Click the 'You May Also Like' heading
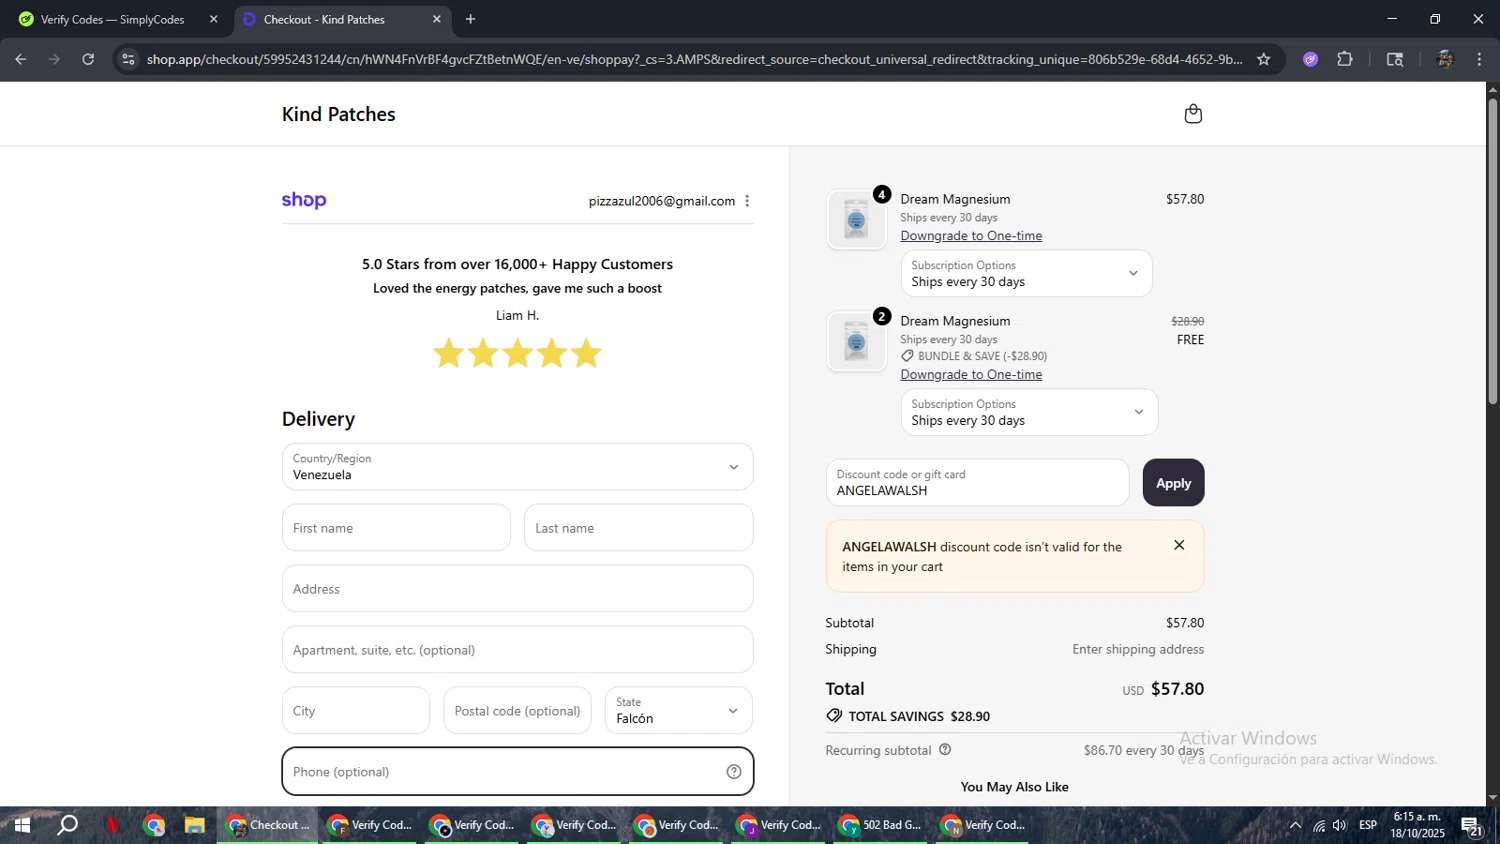 point(1014,787)
